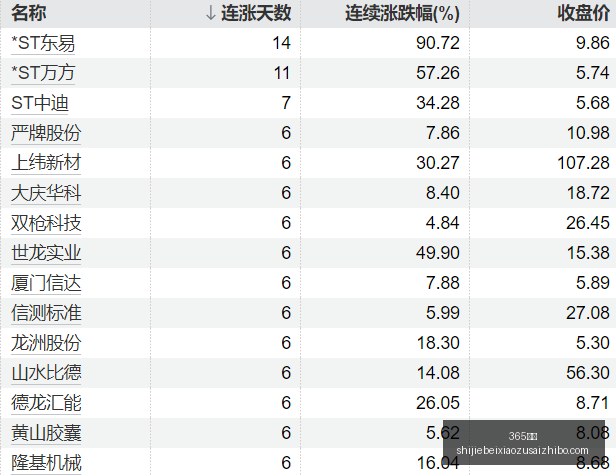Screen dimensions: 616x476
Task: Select the 8.71 closing price
Action: point(593,403)
